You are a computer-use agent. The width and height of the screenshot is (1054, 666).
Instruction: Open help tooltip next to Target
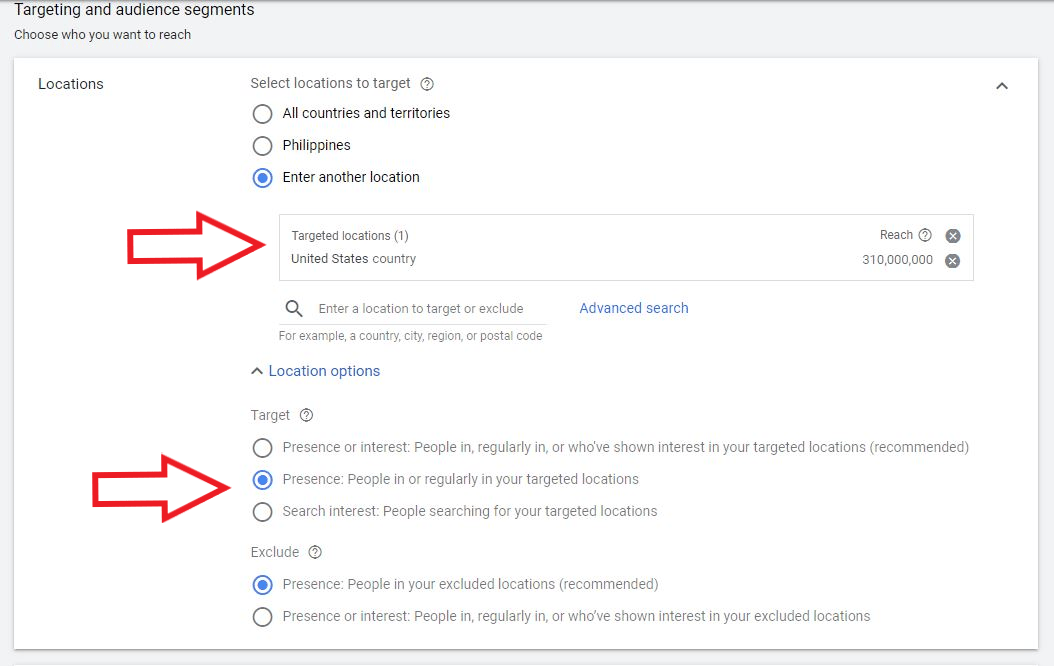pyautogui.click(x=306, y=415)
